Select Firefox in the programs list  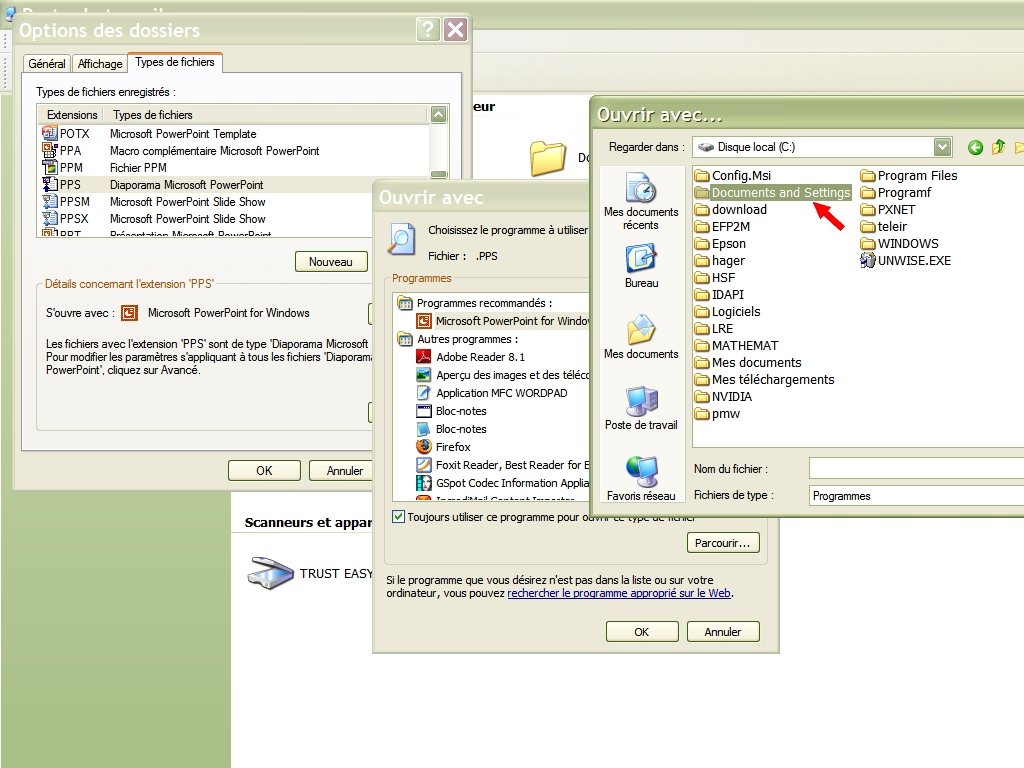pyautogui.click(x=452, y=447)
